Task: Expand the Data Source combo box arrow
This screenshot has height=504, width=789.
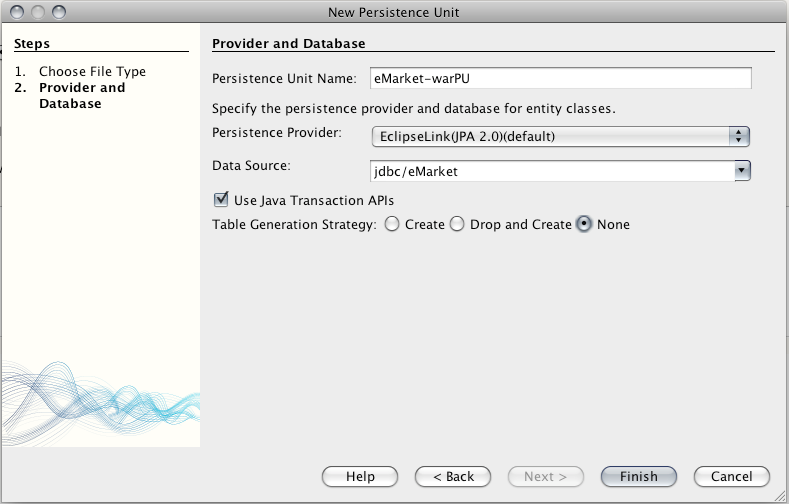Action: (x=742, y=171)
